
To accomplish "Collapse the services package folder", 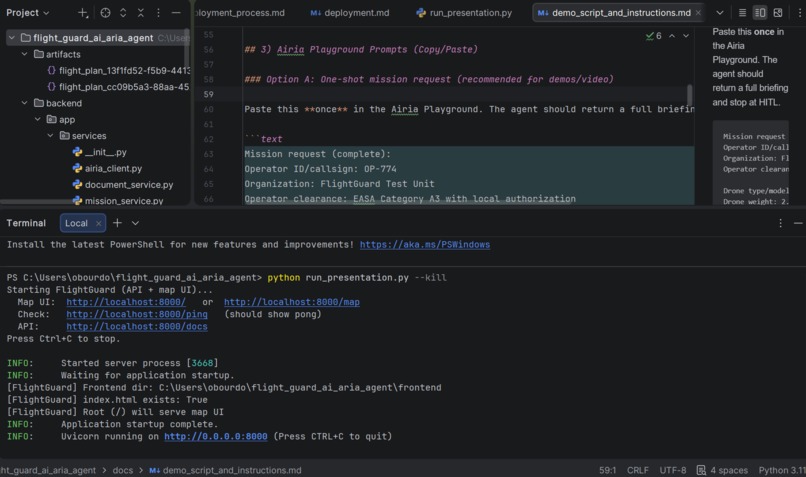I will (50, 136).
